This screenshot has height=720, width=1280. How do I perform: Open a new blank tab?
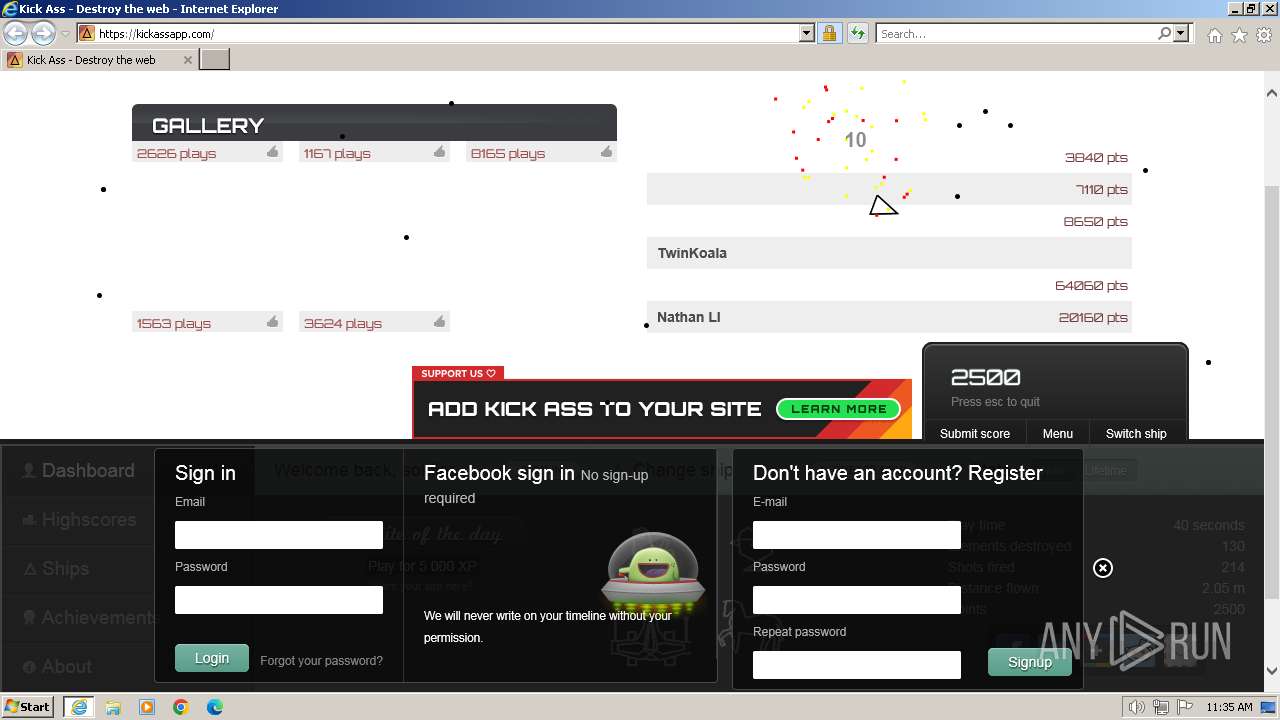coord(215,60)
